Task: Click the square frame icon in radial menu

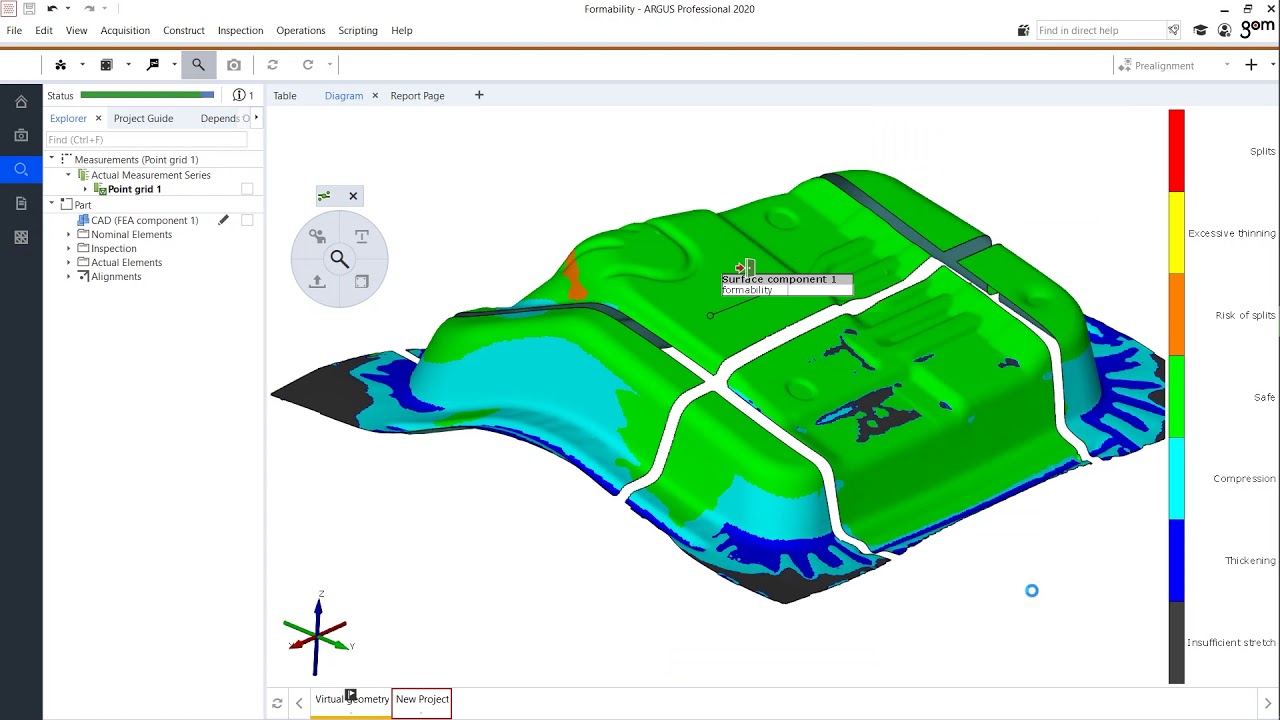Action: click(x=362, y=282)
